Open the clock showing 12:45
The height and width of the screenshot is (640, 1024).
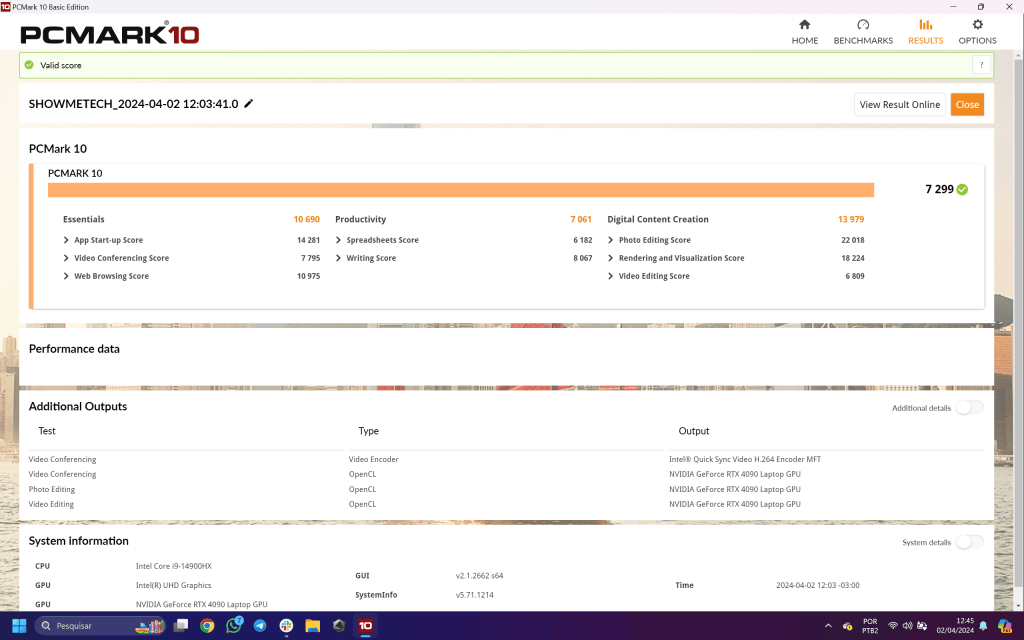coord(955,626)
